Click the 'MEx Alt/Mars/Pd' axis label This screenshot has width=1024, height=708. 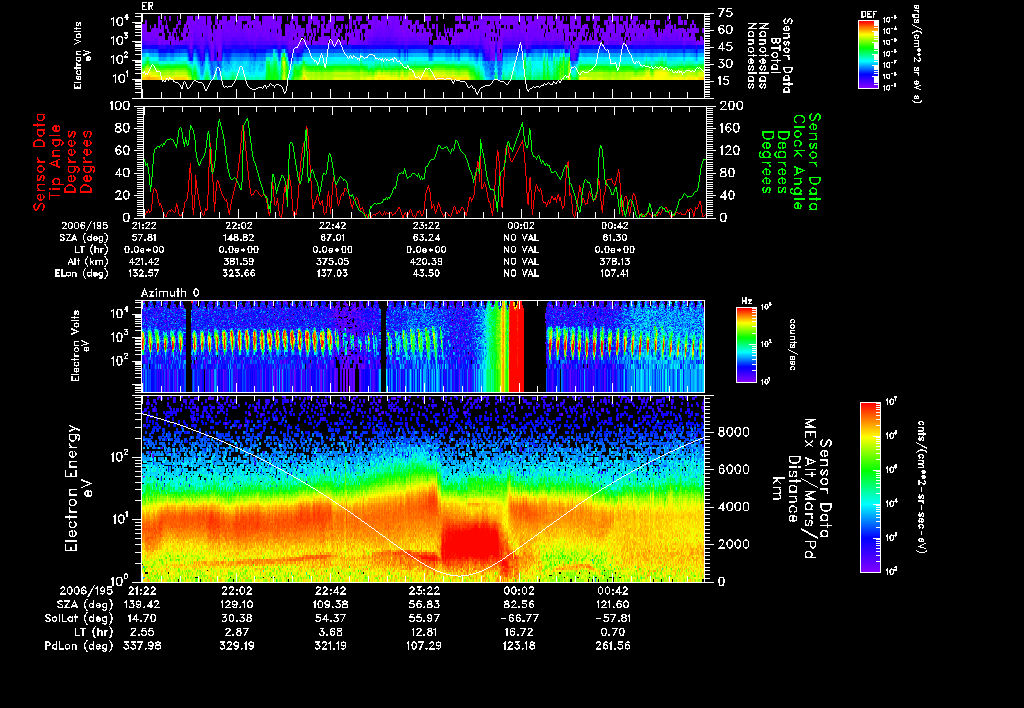(810, 489)
